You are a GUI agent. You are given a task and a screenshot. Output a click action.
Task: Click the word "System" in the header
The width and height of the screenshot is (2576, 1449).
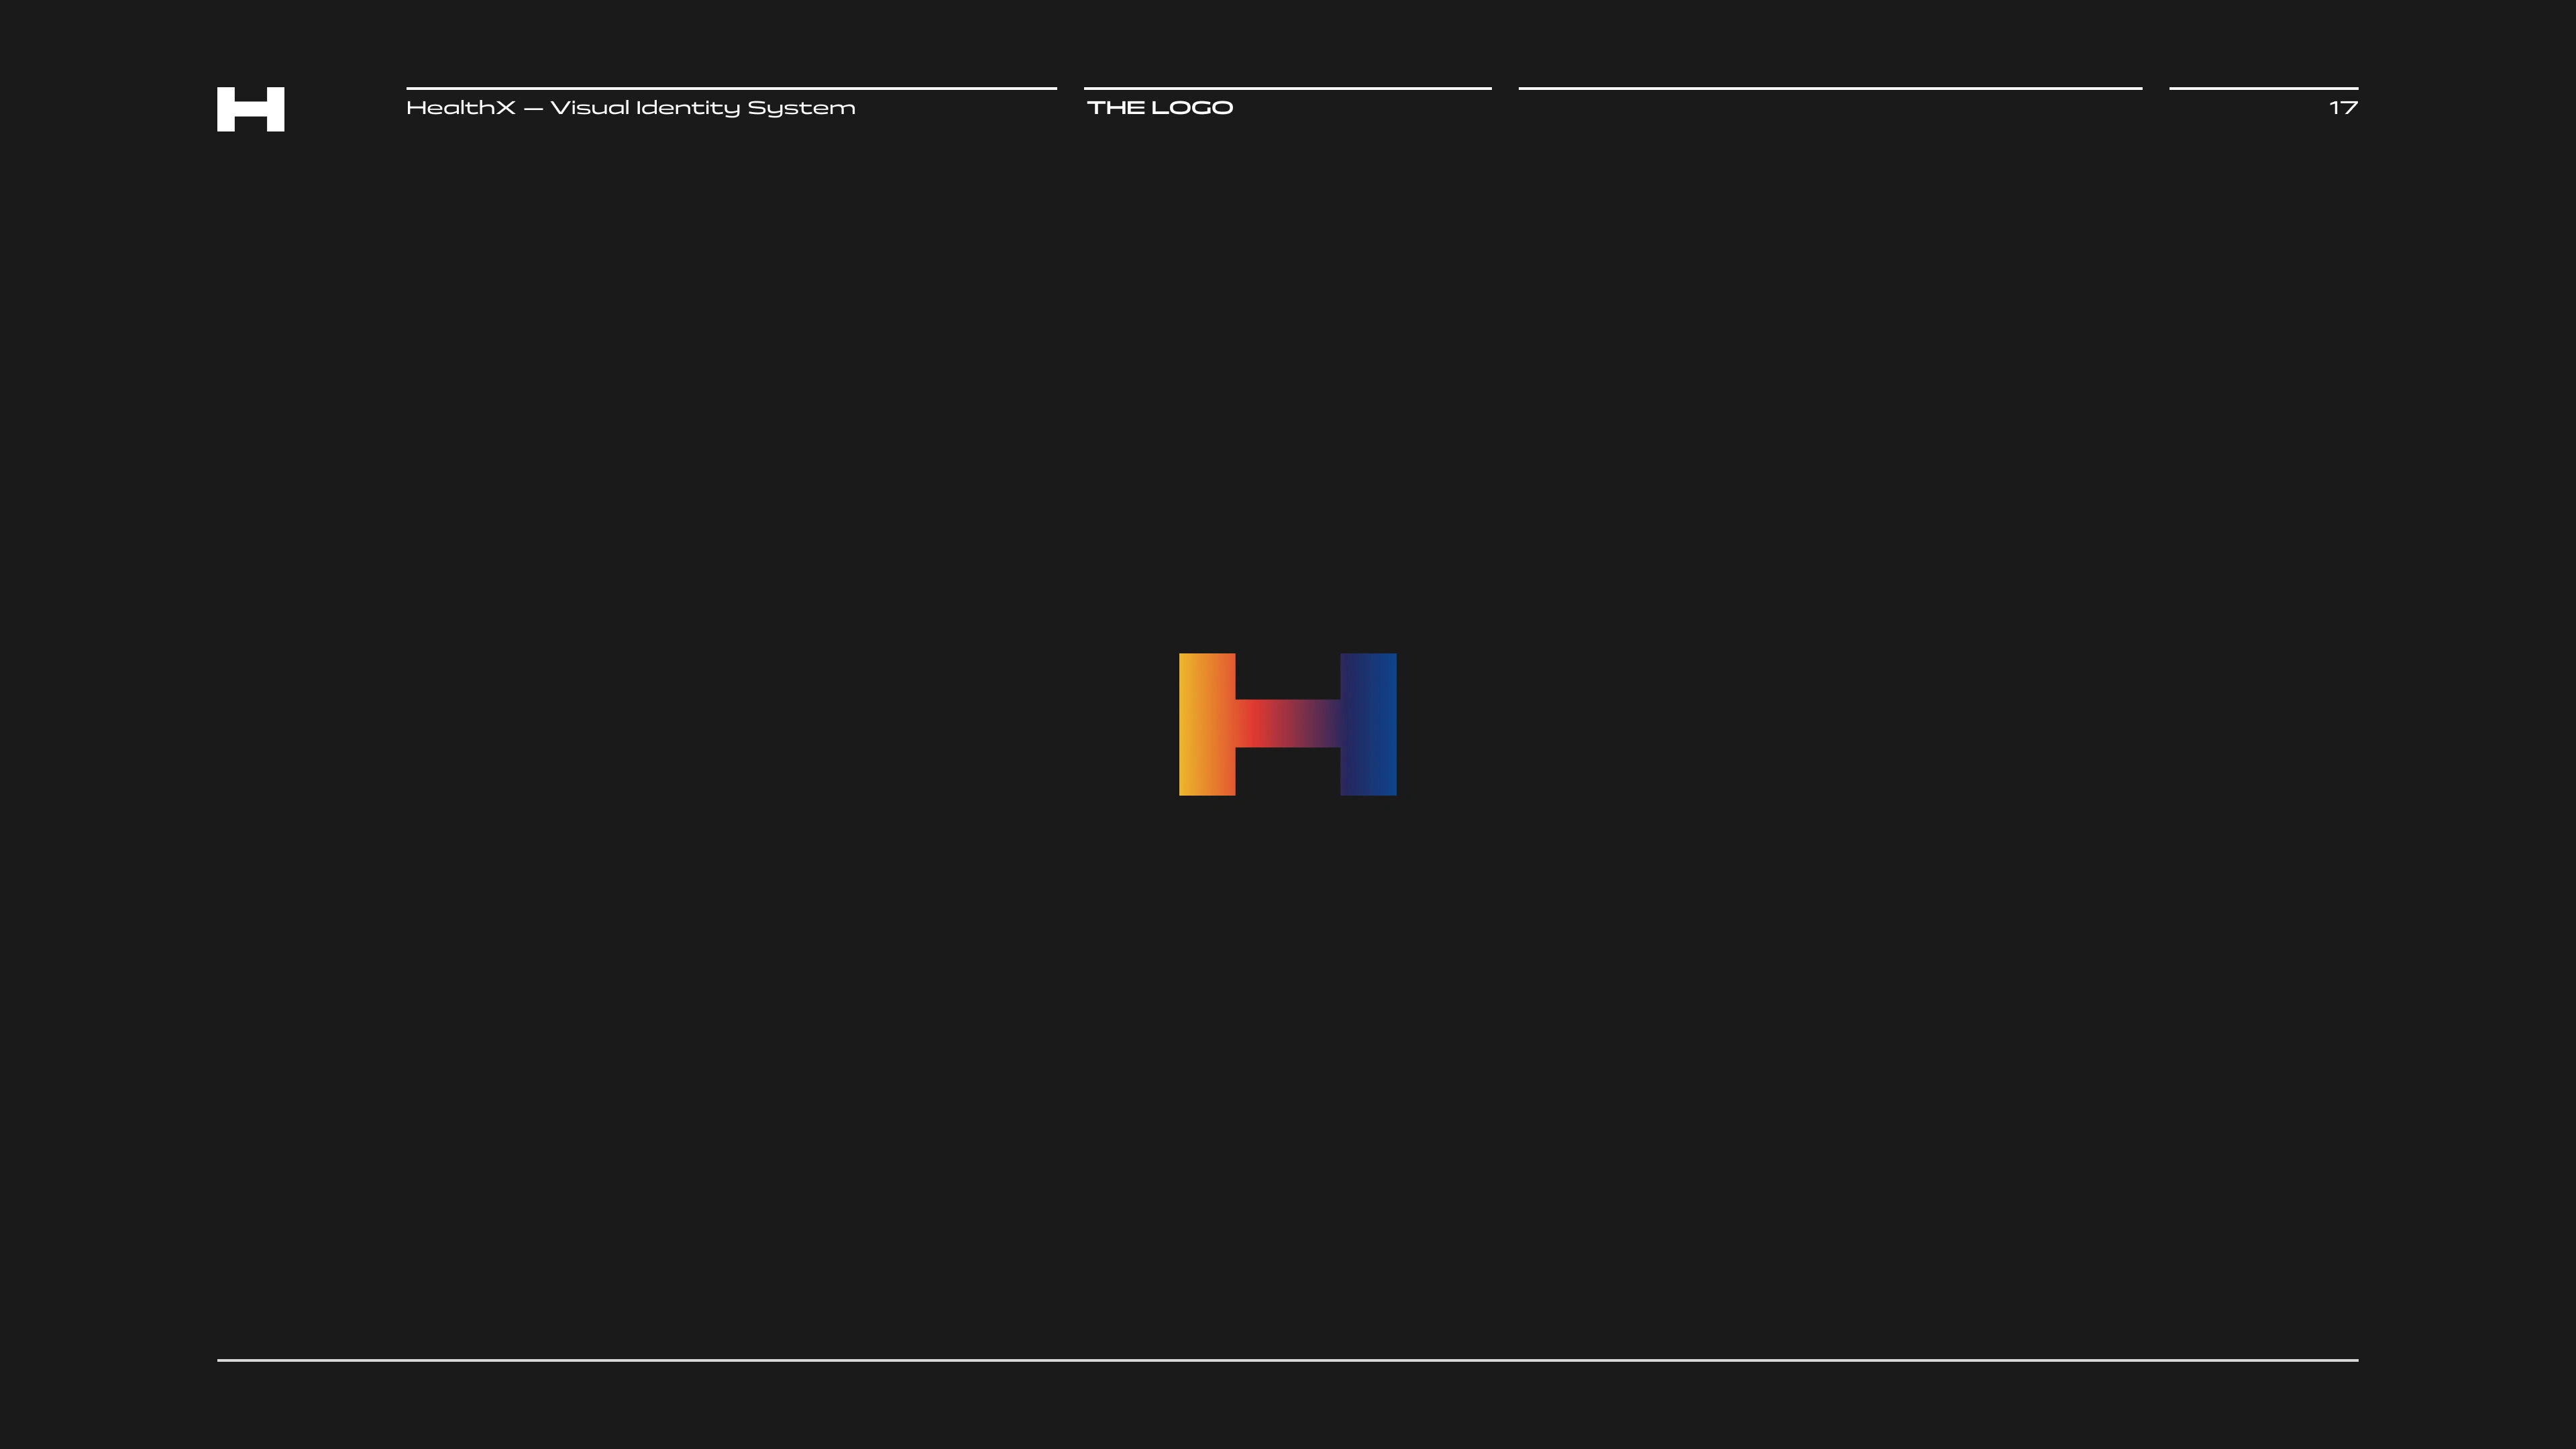[x=801, y=108]
